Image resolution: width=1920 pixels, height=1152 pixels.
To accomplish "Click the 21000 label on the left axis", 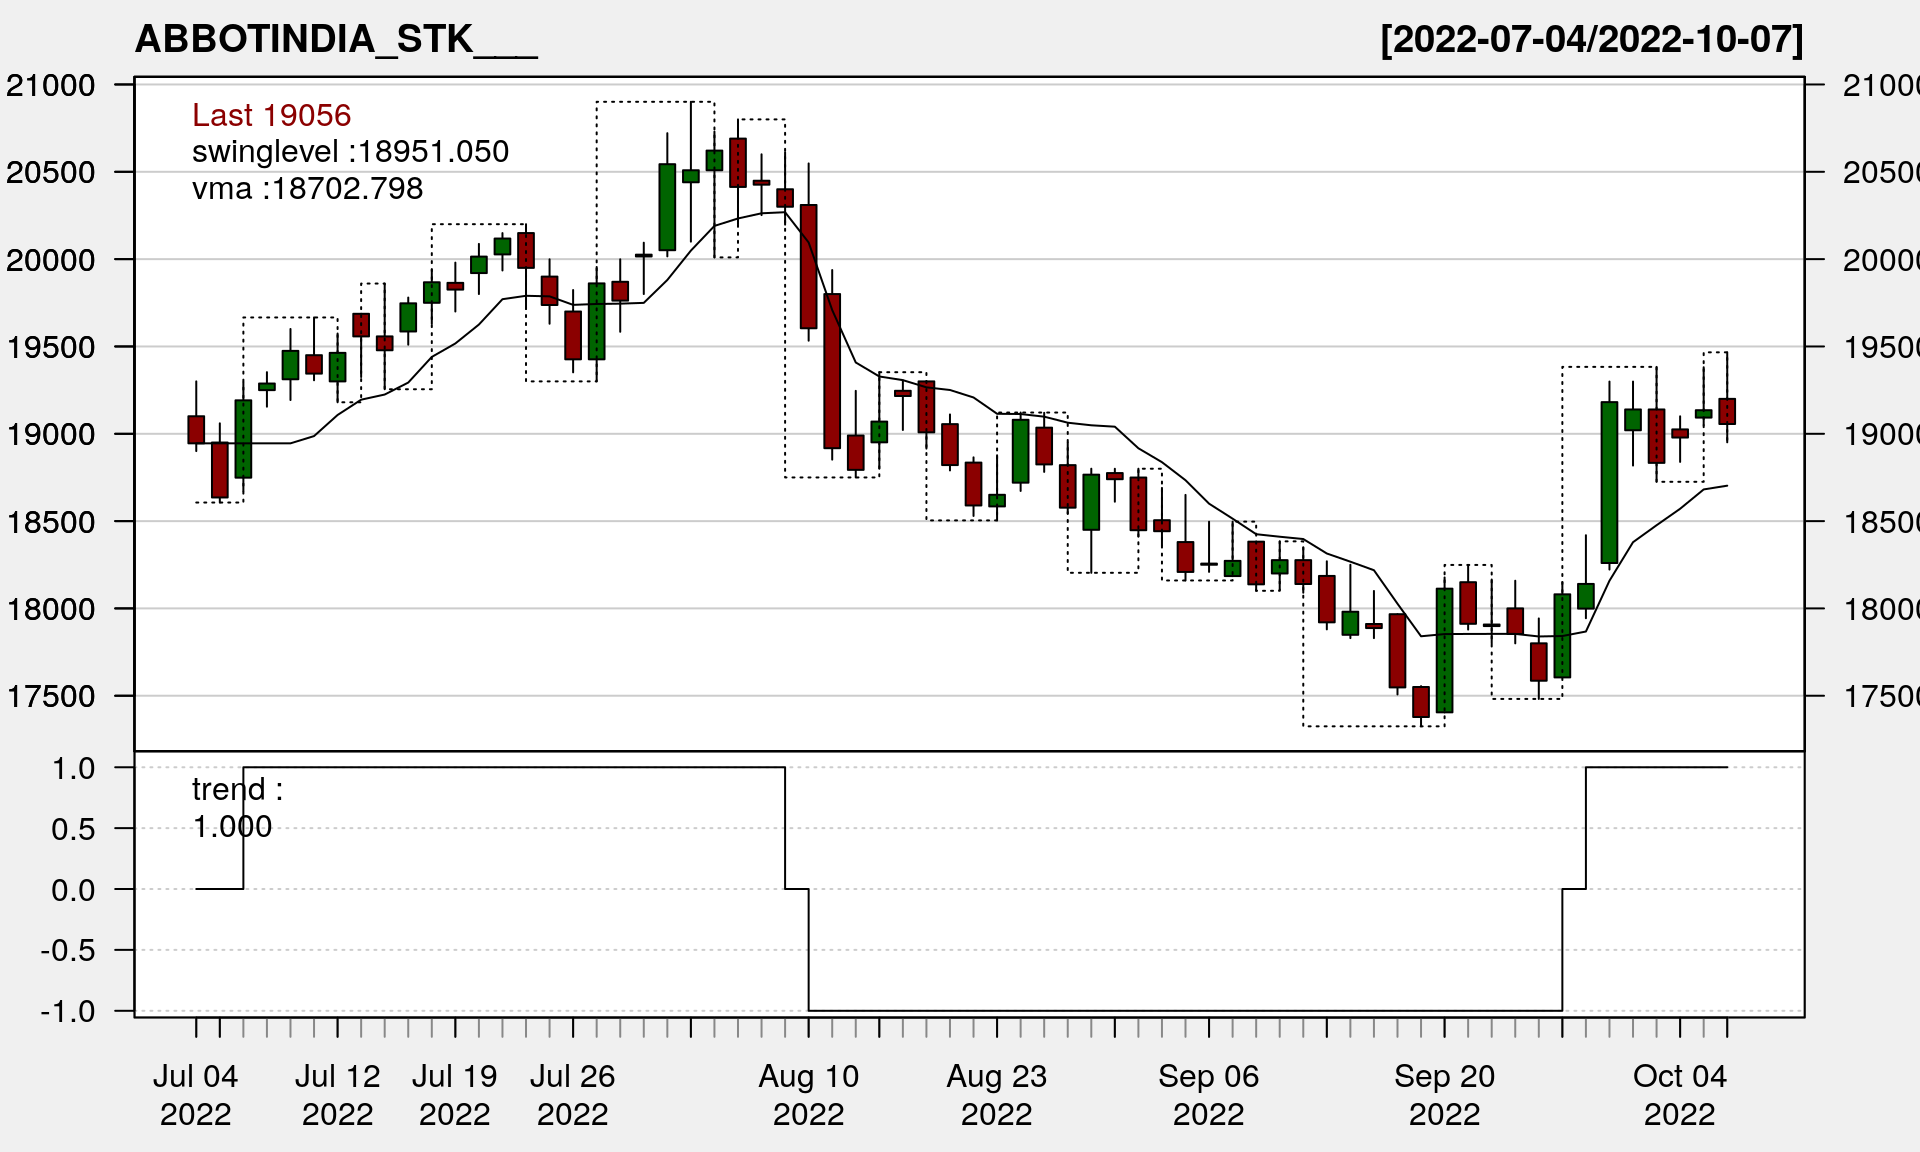I will tap(51, 85).
